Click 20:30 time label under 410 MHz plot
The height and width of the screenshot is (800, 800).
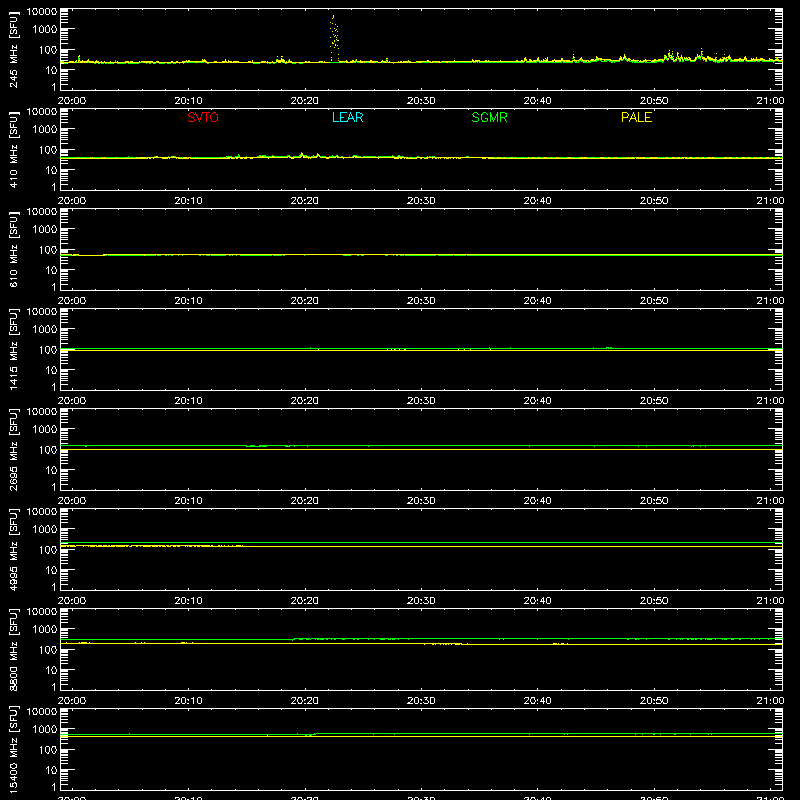click(x=421, y=201)
